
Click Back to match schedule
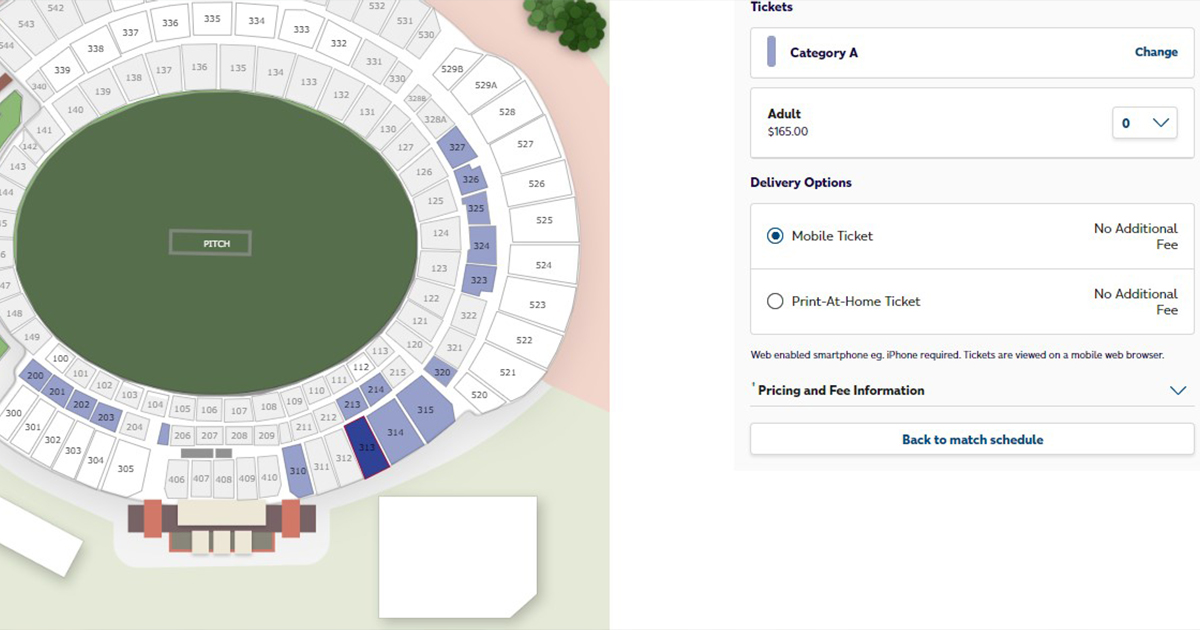coord(971,439)
